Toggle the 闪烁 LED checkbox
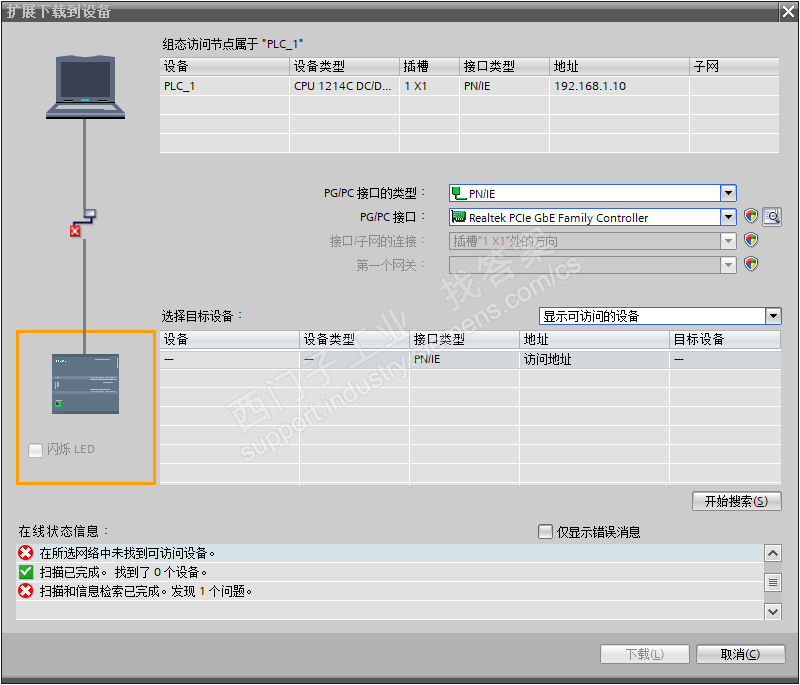Image resolution: width=800 pixels, height=685 pixels. (35, 450)
